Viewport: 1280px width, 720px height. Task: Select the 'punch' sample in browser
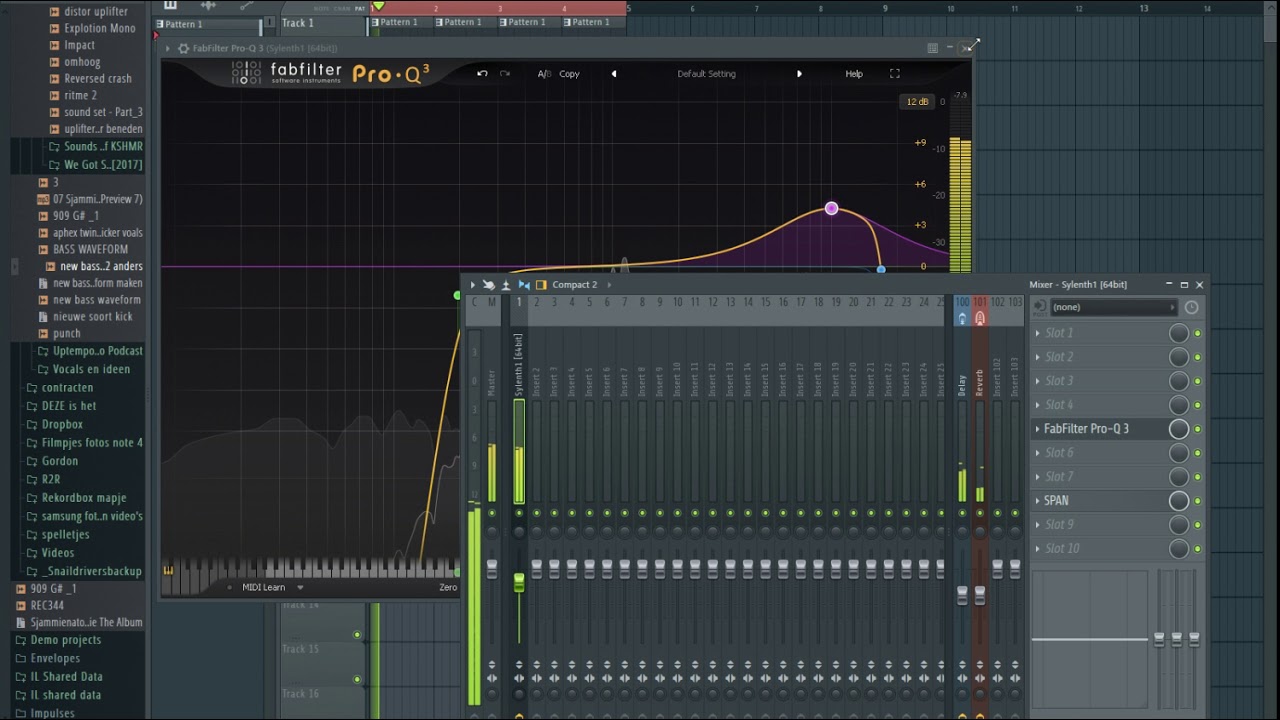click(x=67, y=334)
